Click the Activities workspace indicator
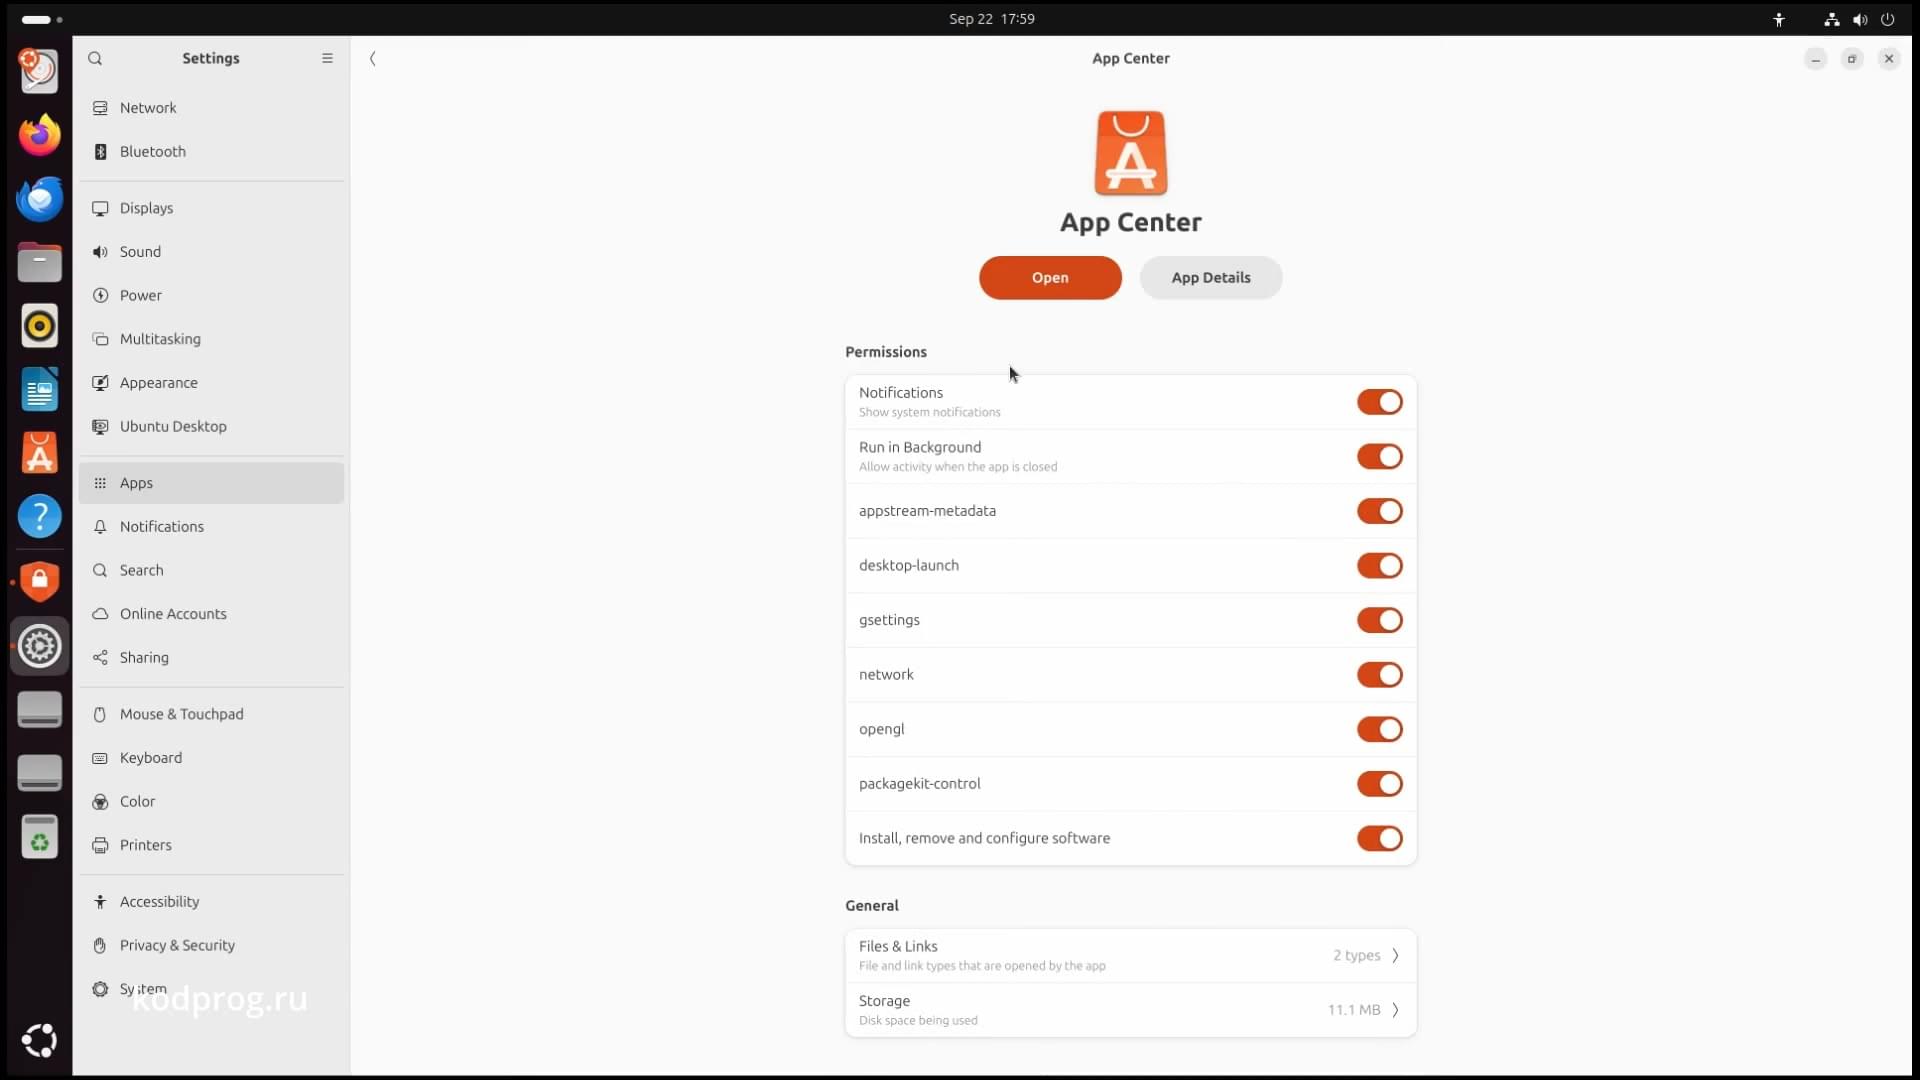The image size is (1920, 1080). pos(42,19)
